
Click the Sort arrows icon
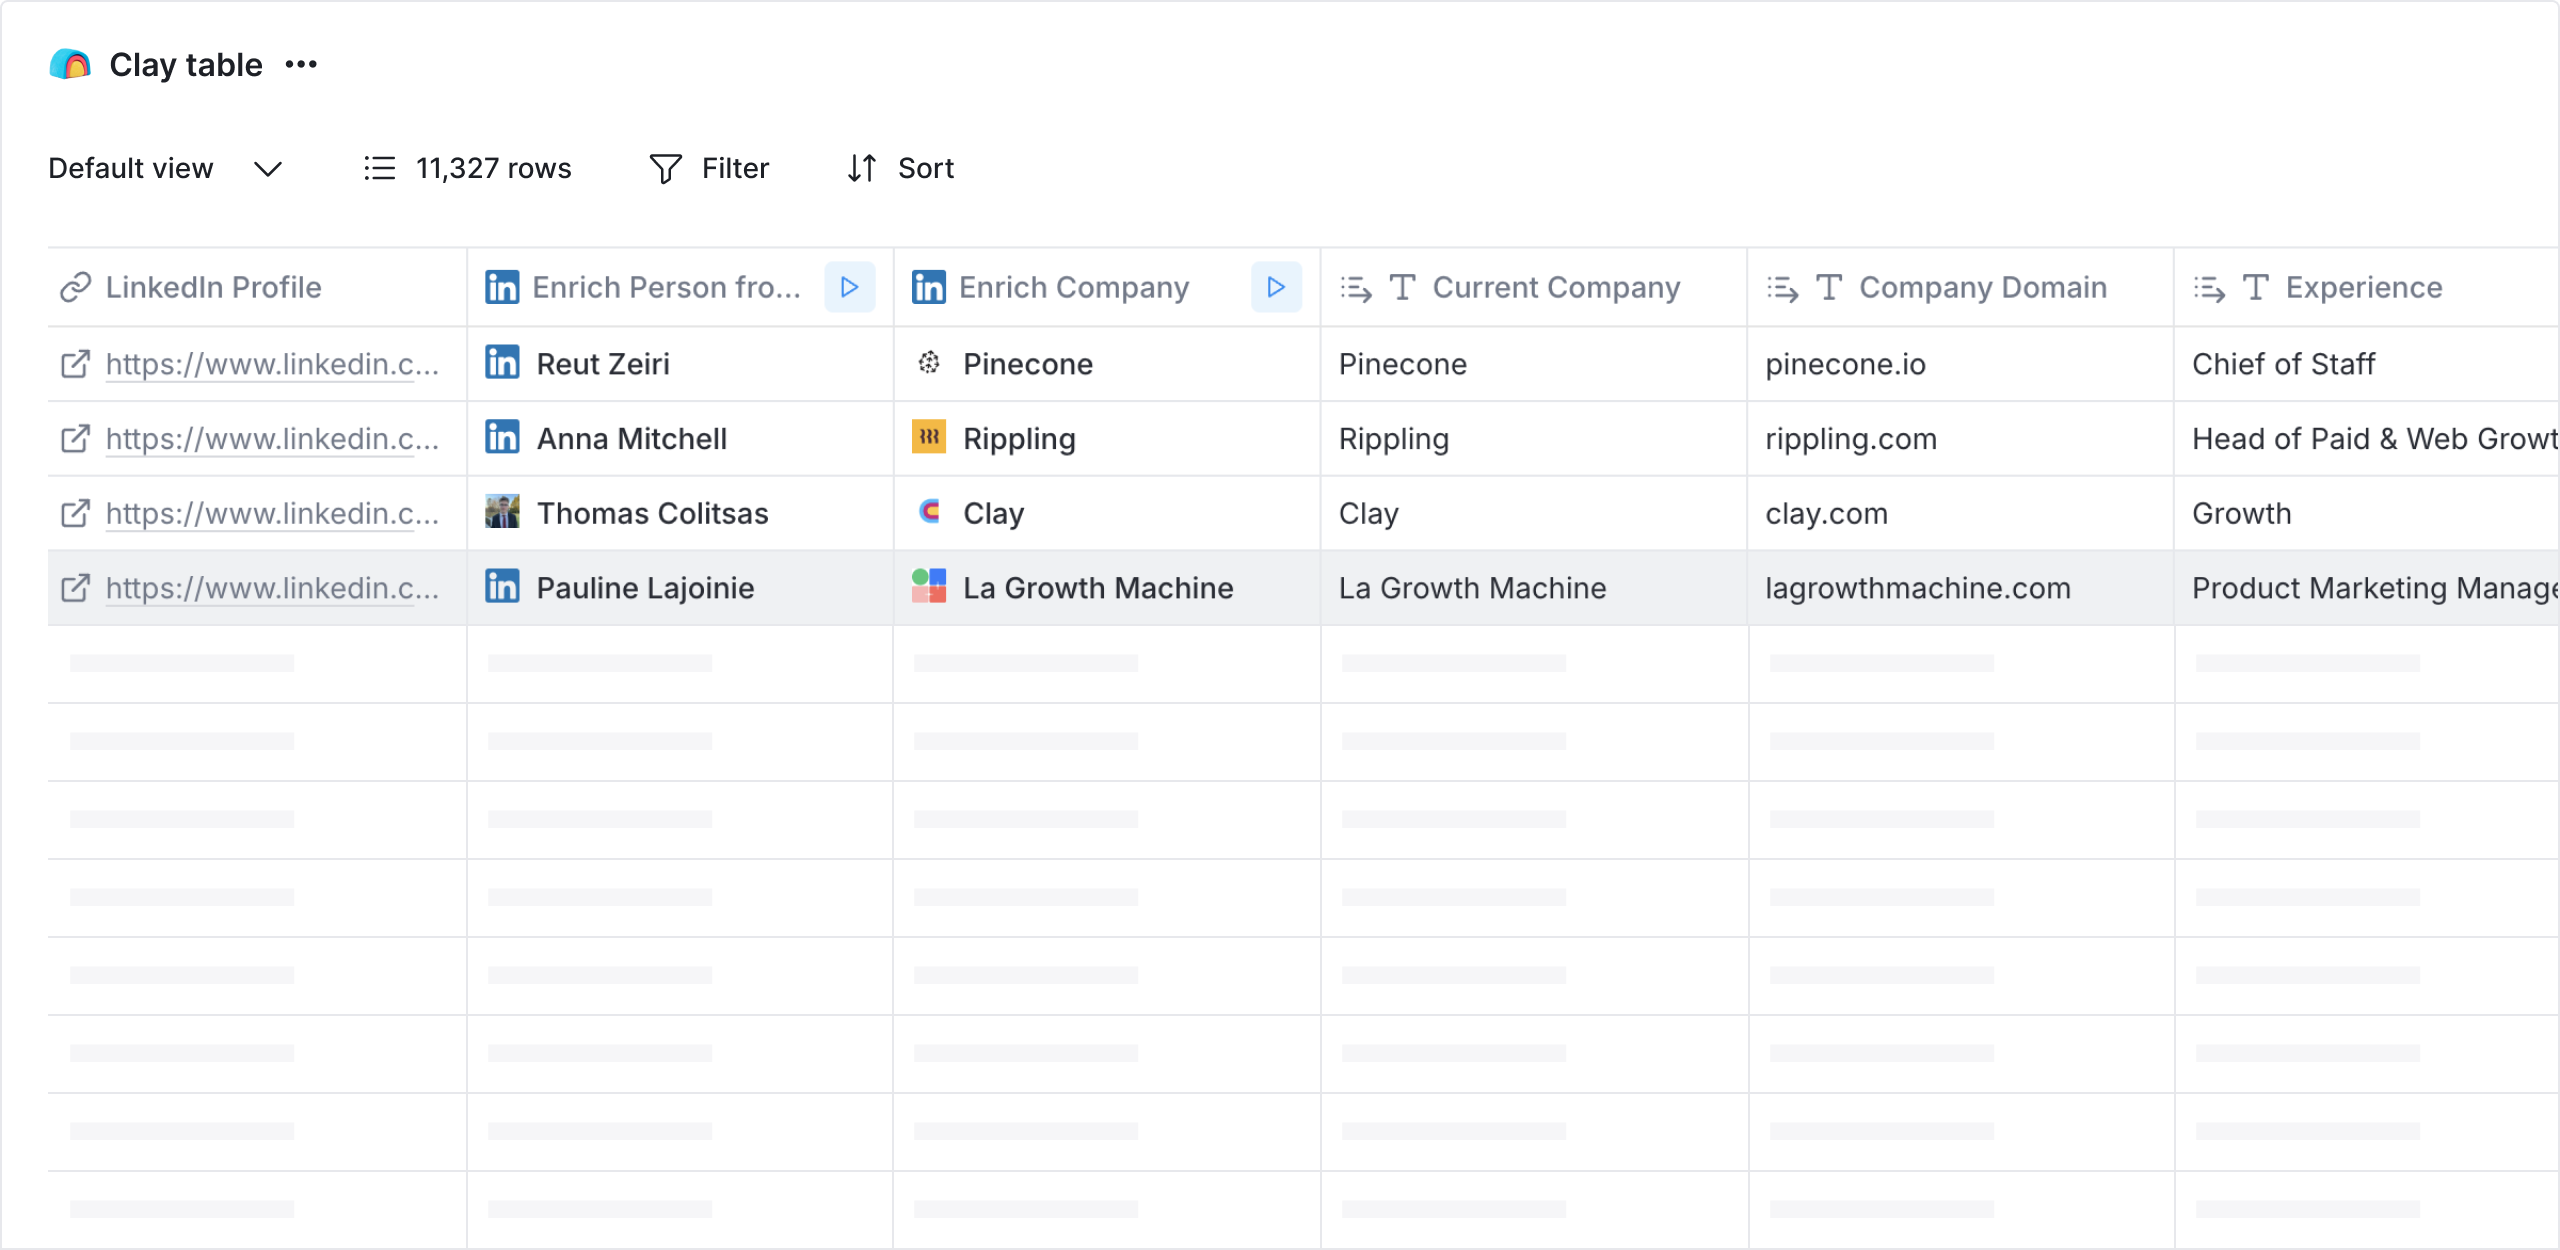pos(860,168)
